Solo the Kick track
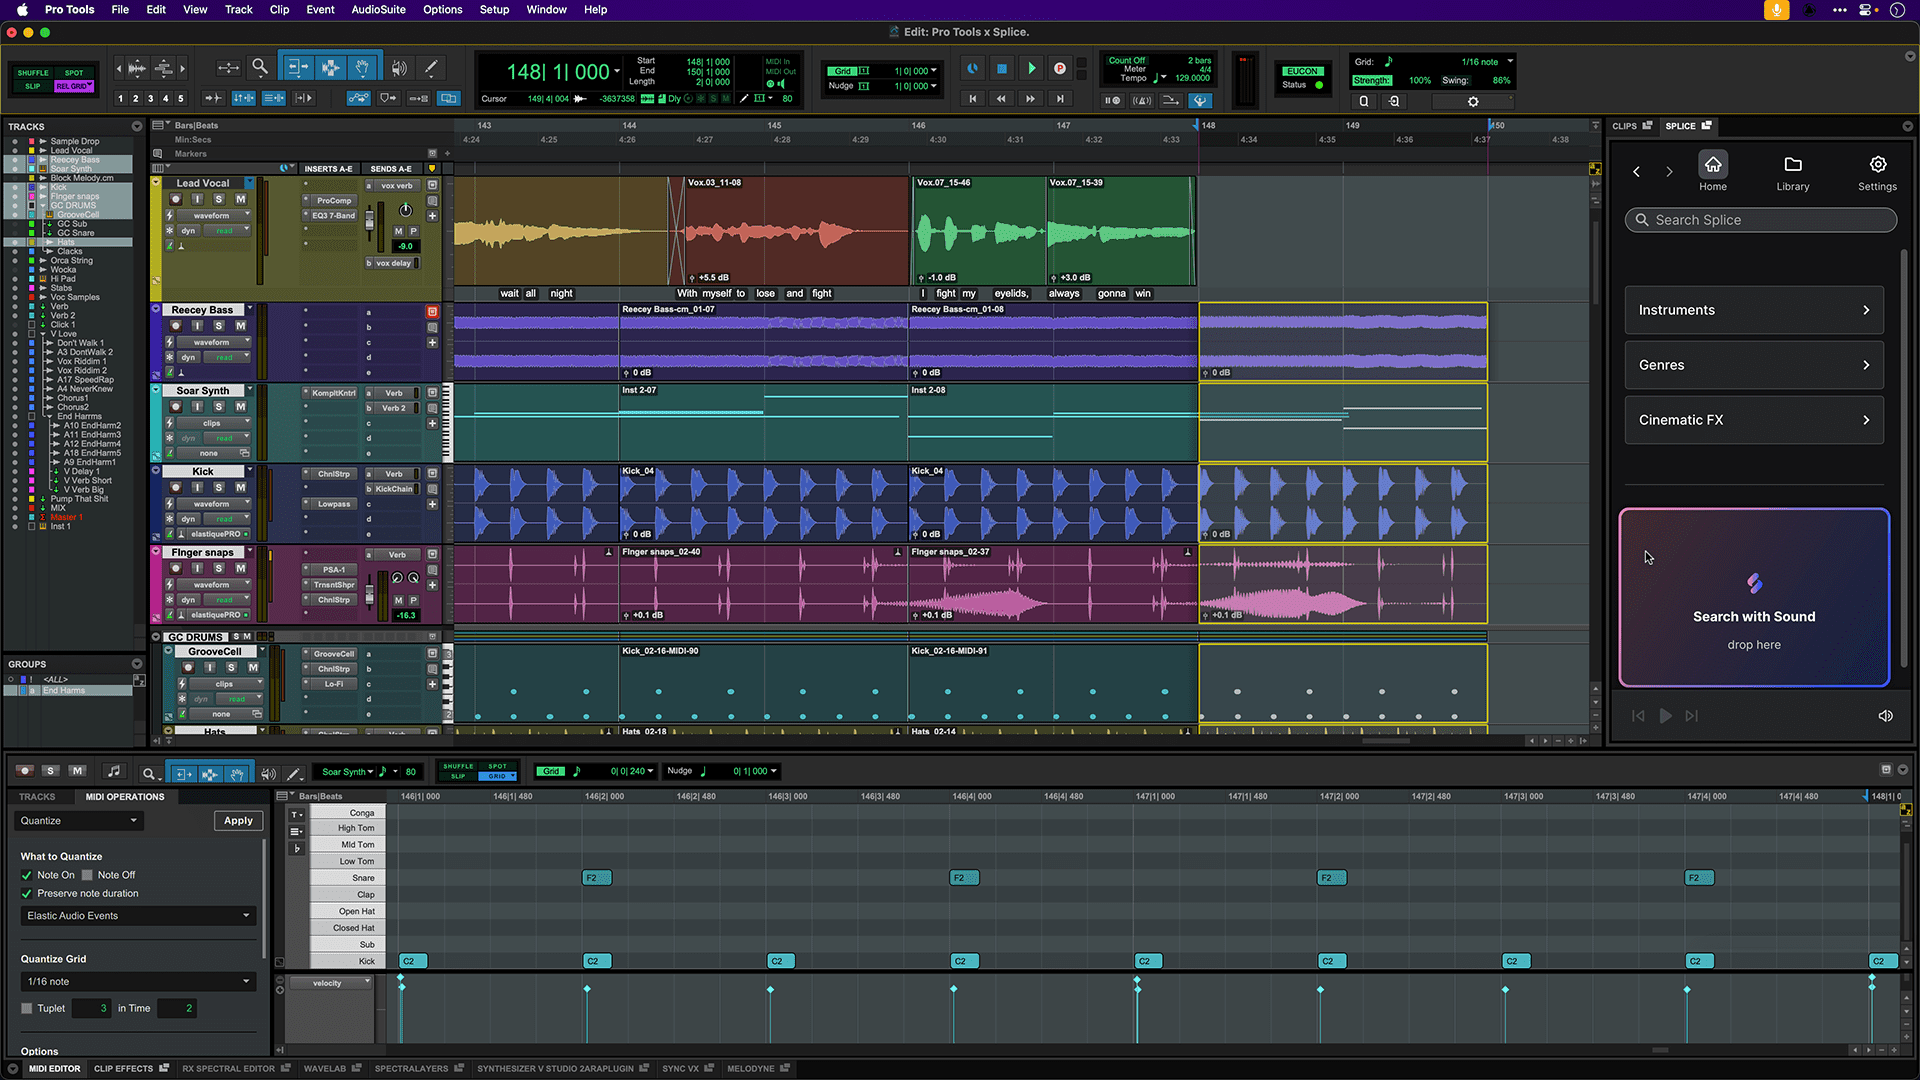The height and width of the screenshot is (1080, 1920). pyautogui.click(x=218, y=487)
